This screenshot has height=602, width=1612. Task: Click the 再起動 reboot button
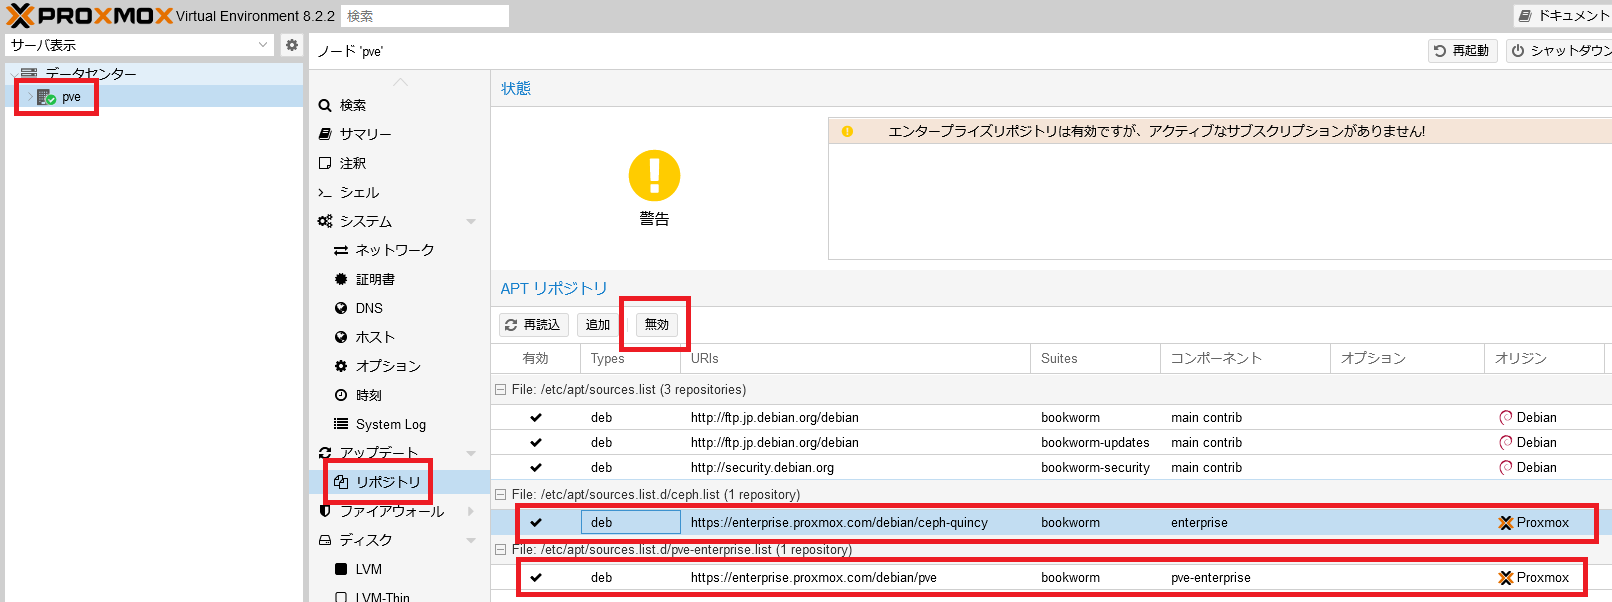(x=1461, y=51)
